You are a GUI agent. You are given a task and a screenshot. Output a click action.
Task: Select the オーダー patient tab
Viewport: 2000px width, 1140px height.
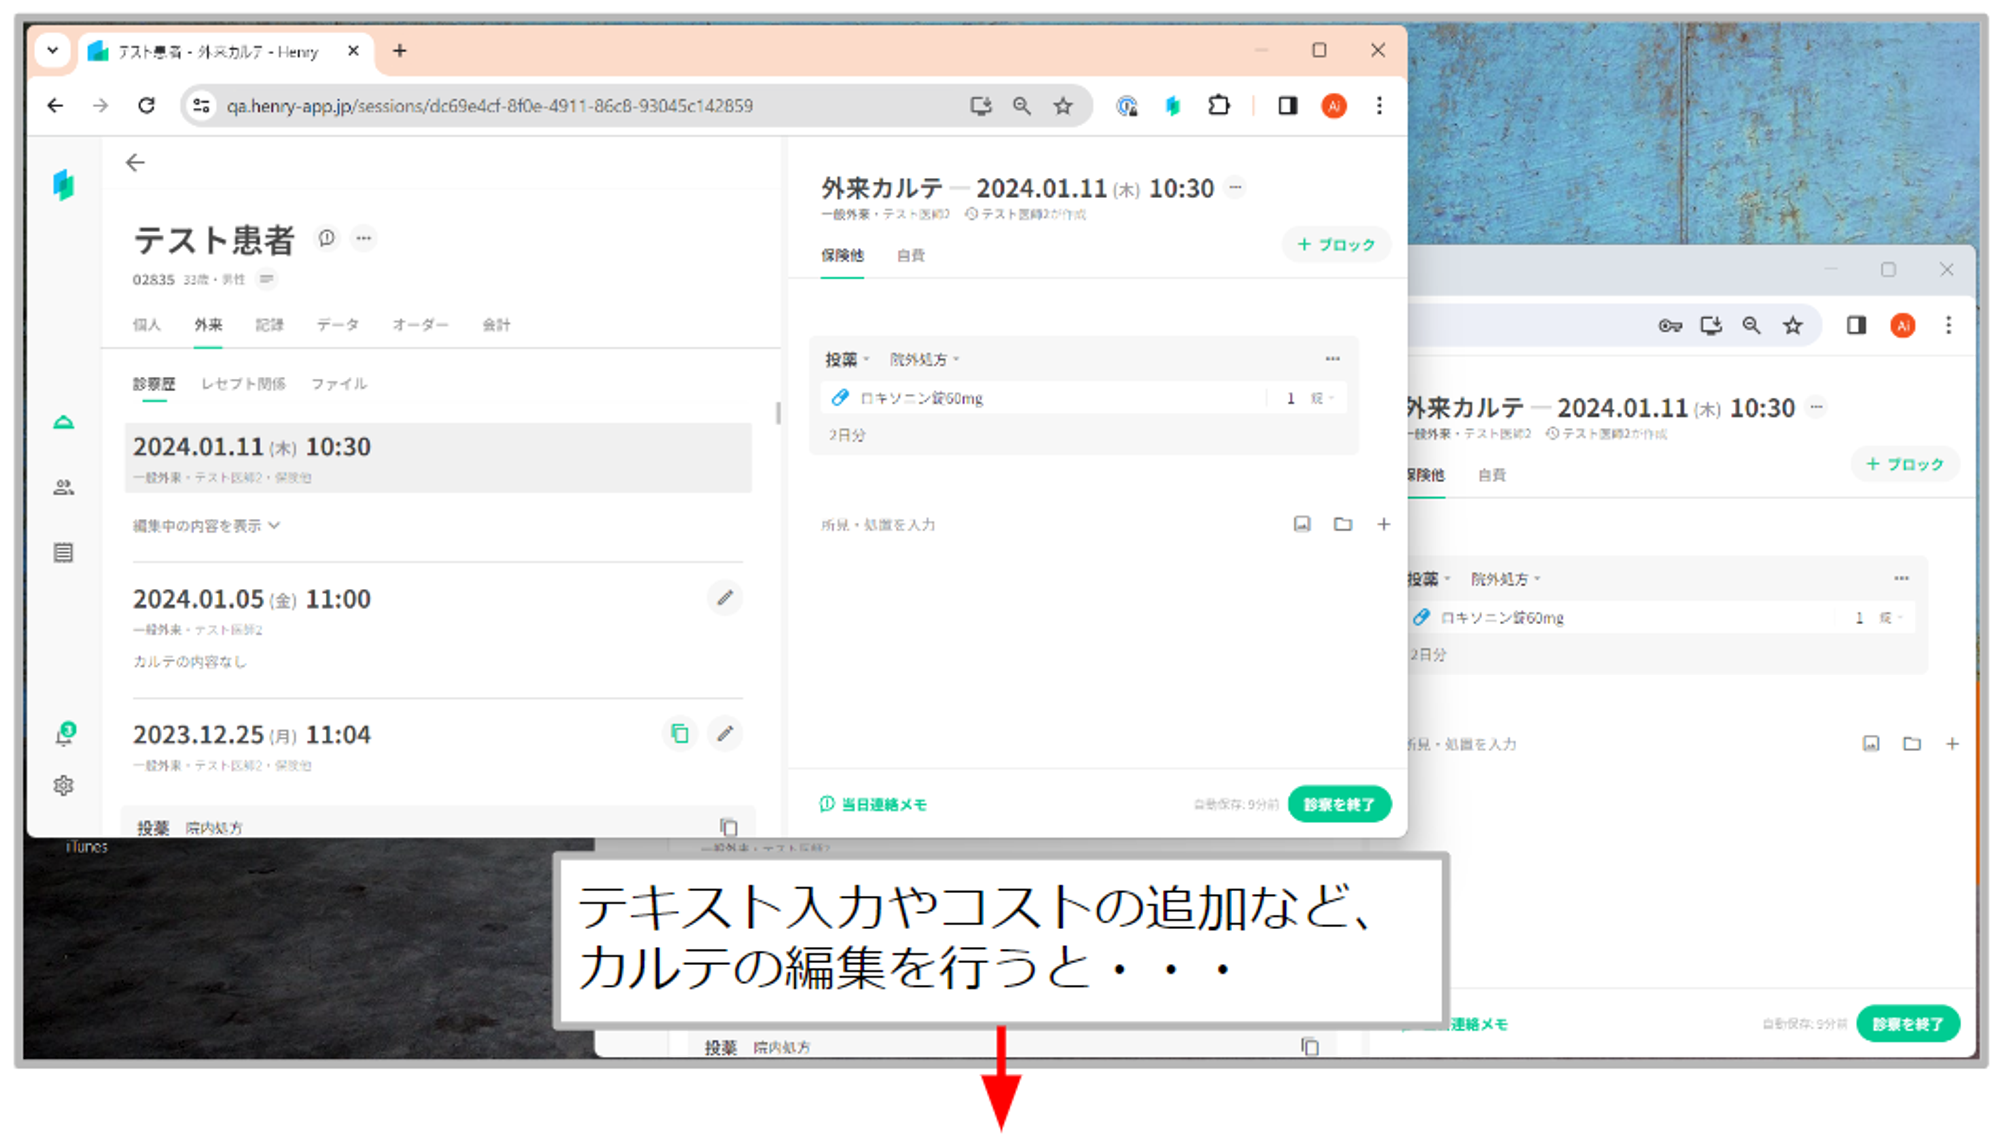click(420, 325)
